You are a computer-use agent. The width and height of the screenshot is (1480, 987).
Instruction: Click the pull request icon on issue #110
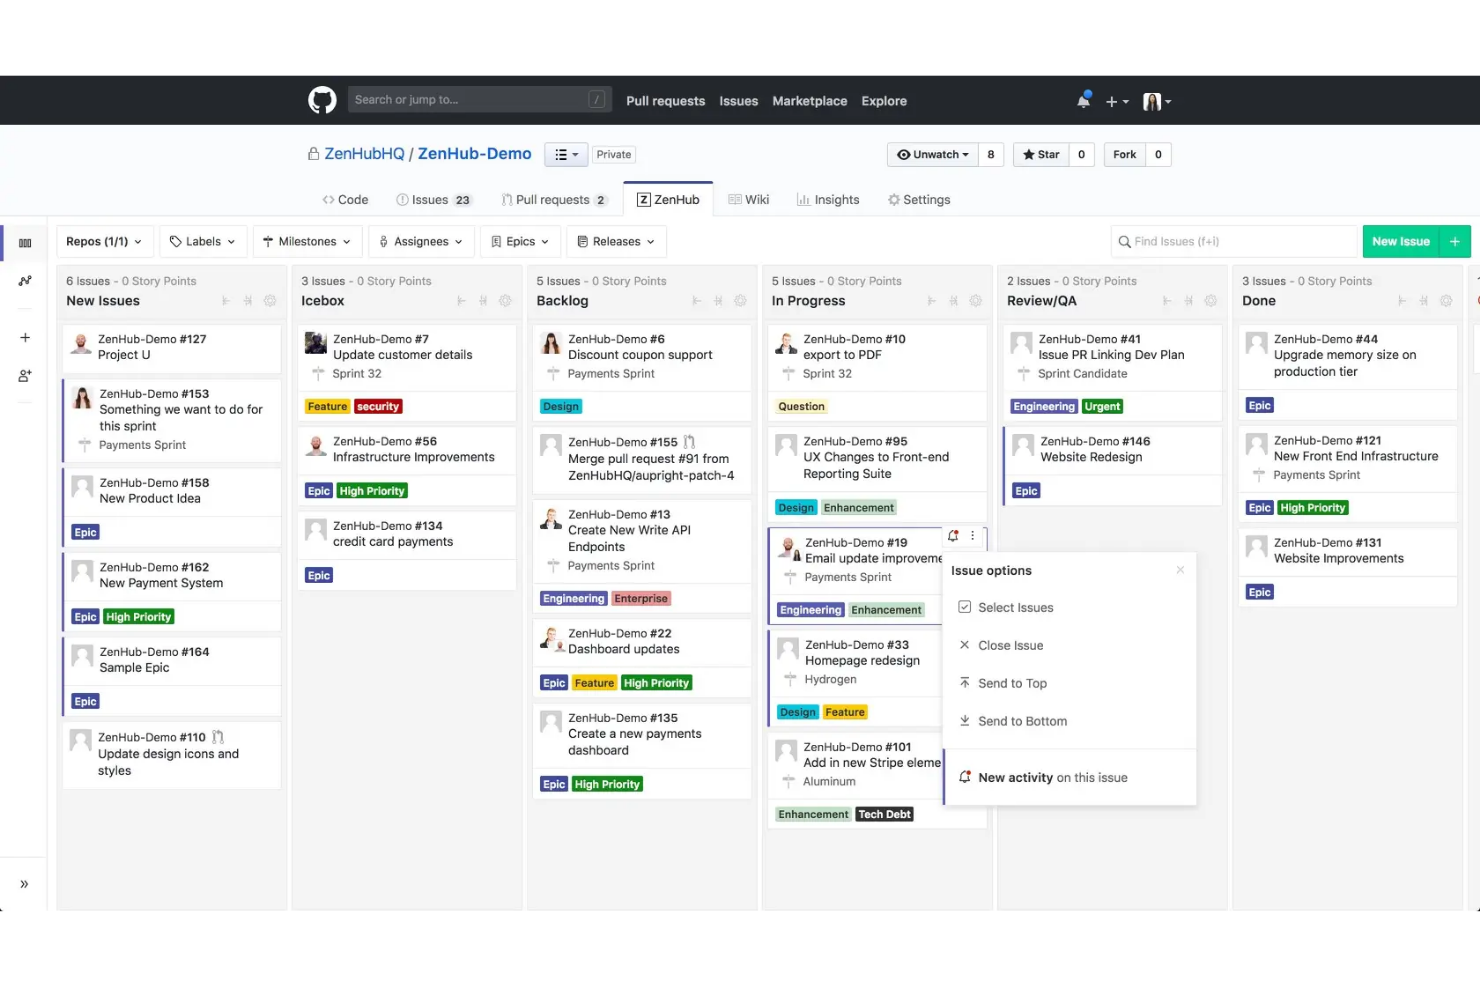(218, 737)
